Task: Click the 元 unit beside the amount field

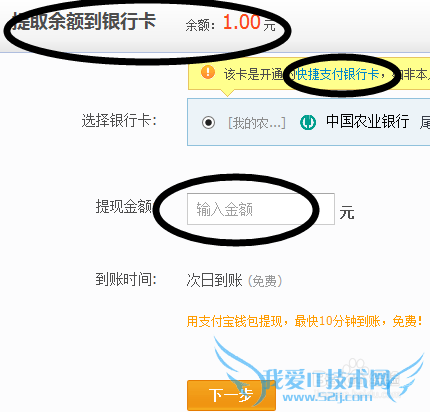Action: point(347,212)
